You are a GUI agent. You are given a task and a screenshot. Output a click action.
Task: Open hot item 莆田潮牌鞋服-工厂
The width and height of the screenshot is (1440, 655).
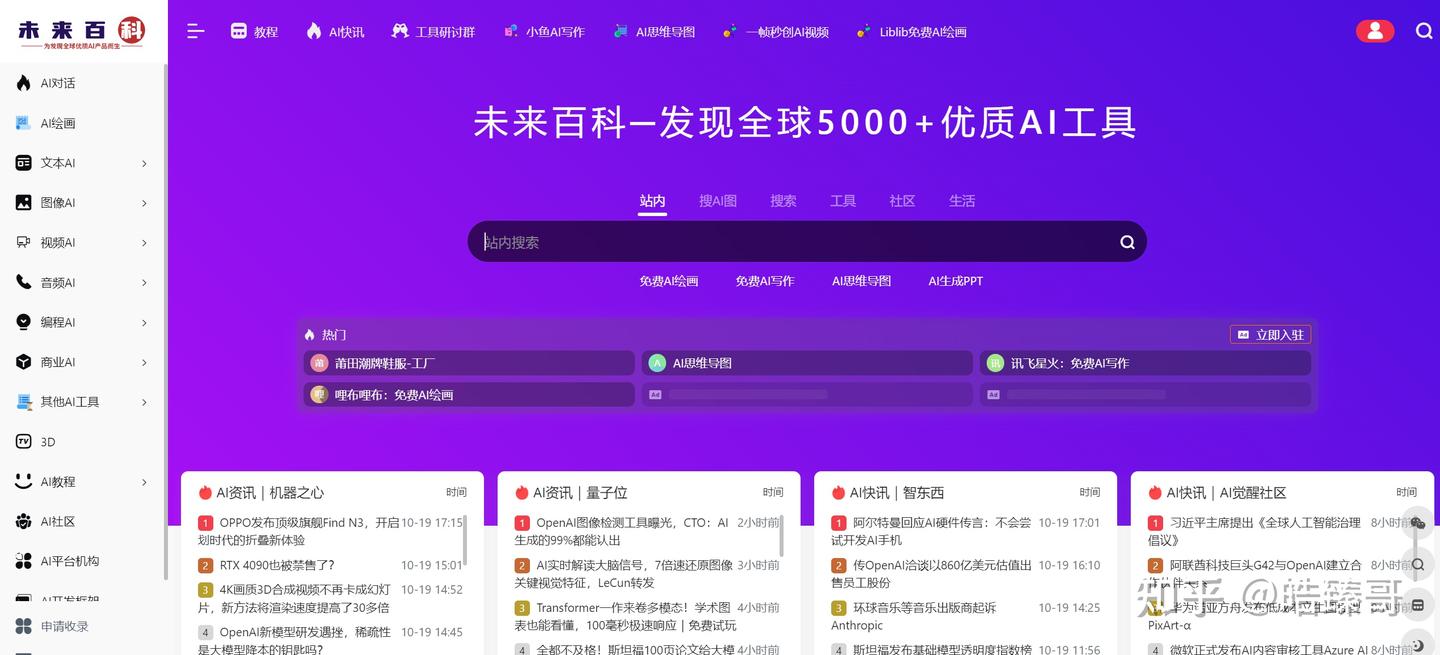(469, 363)
